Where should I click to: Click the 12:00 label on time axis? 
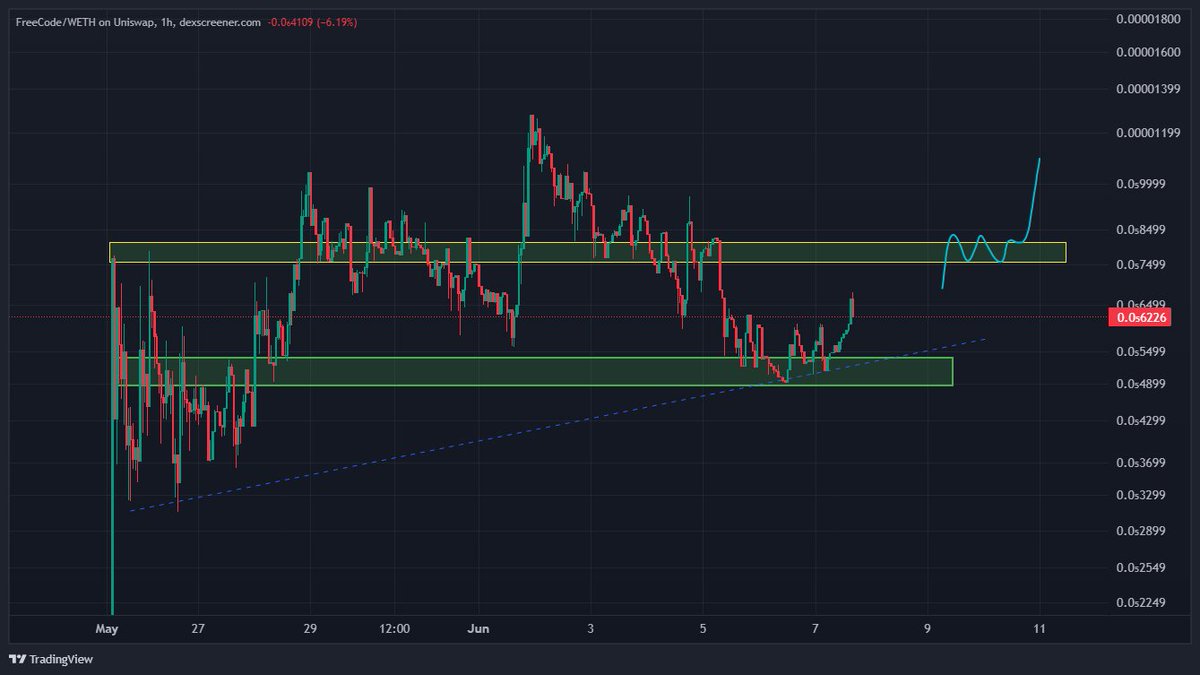pyautogui.click(x=395, y=629)
